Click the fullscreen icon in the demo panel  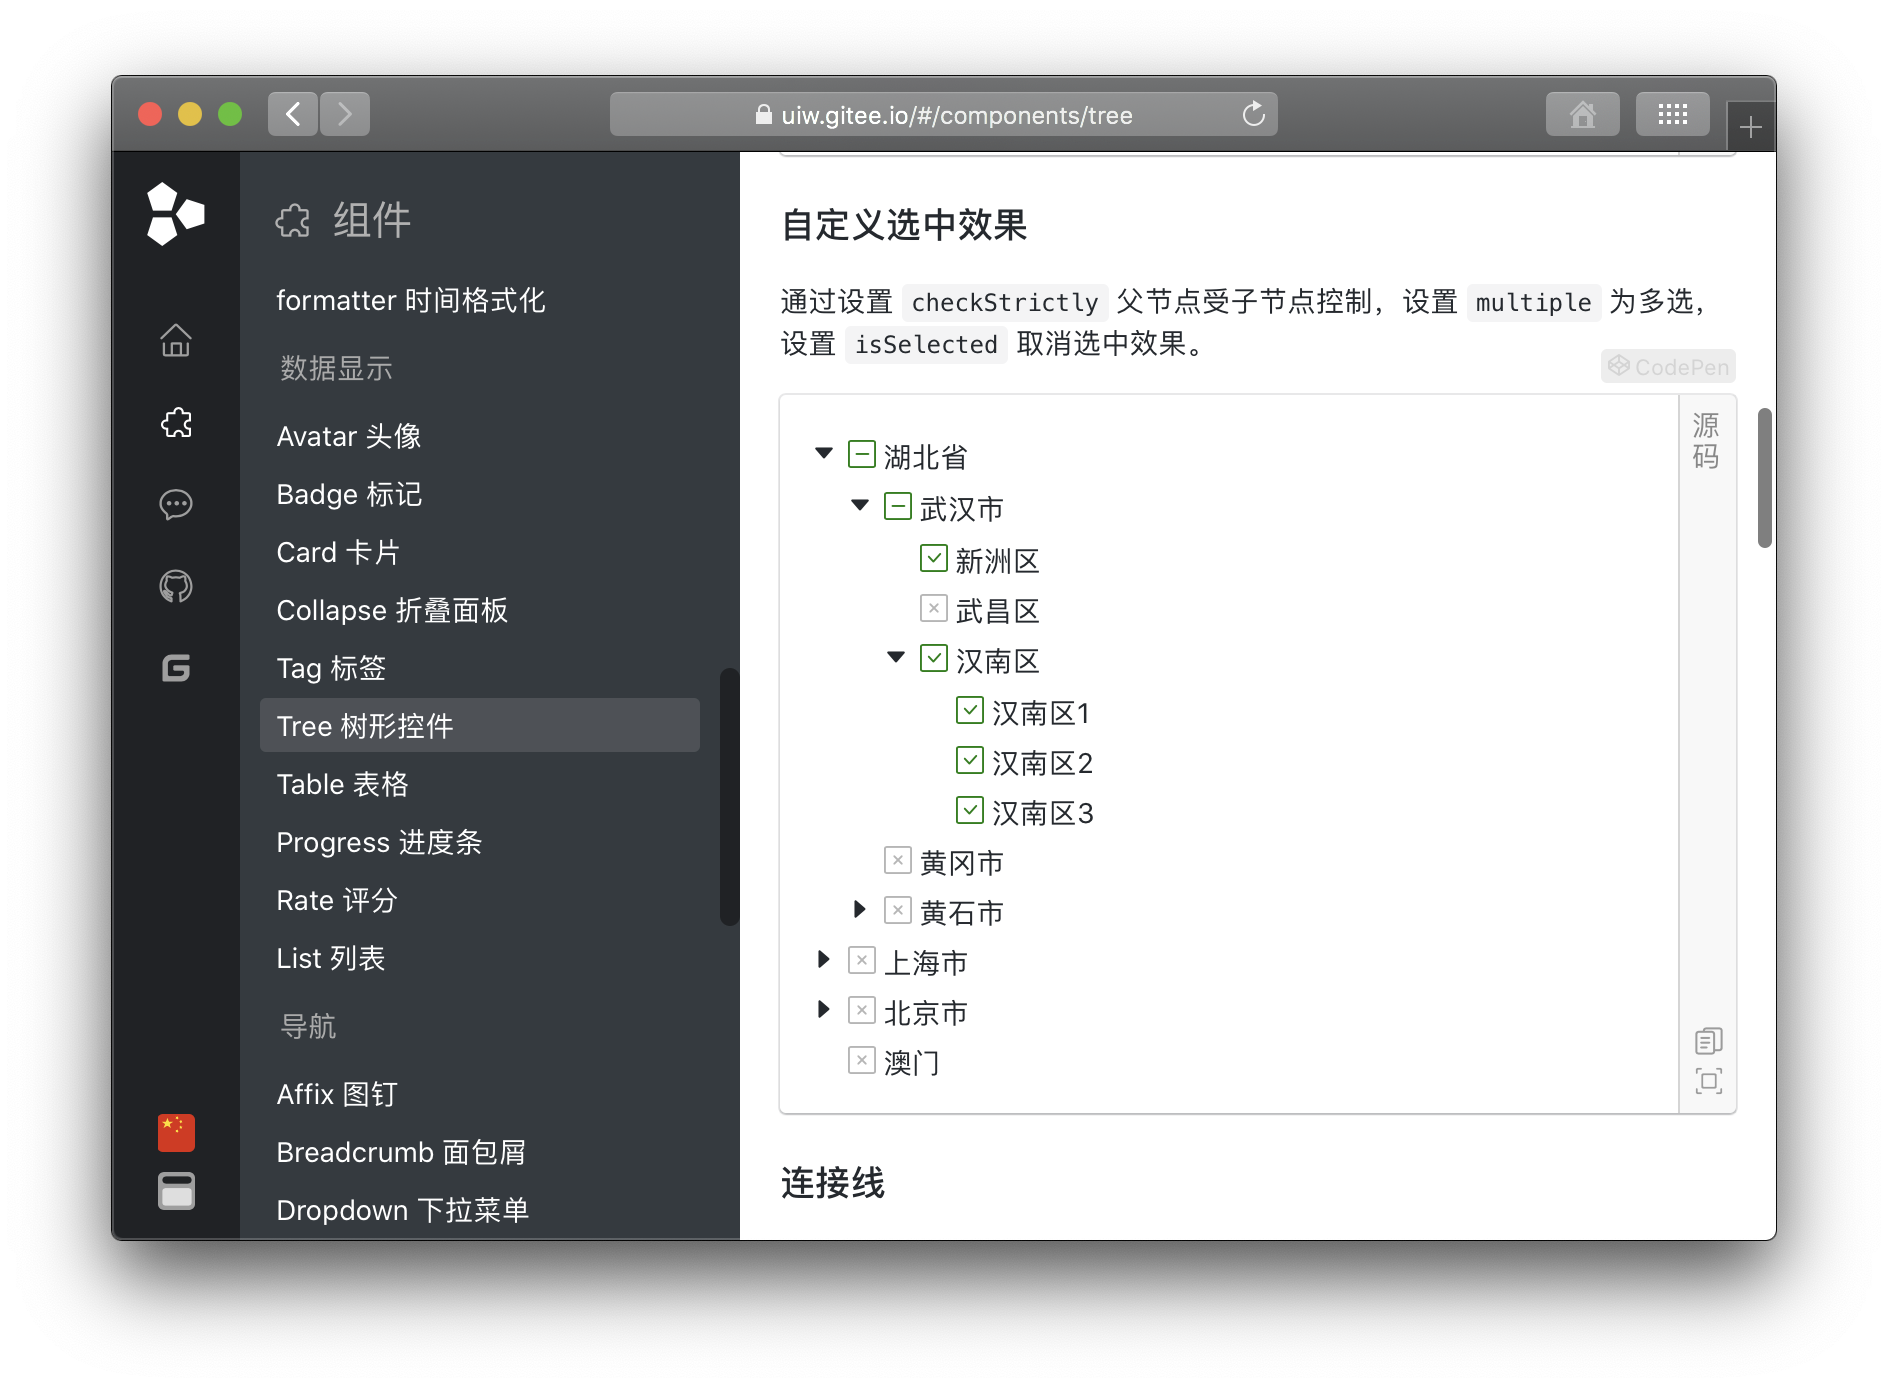coord(1708,1081)
